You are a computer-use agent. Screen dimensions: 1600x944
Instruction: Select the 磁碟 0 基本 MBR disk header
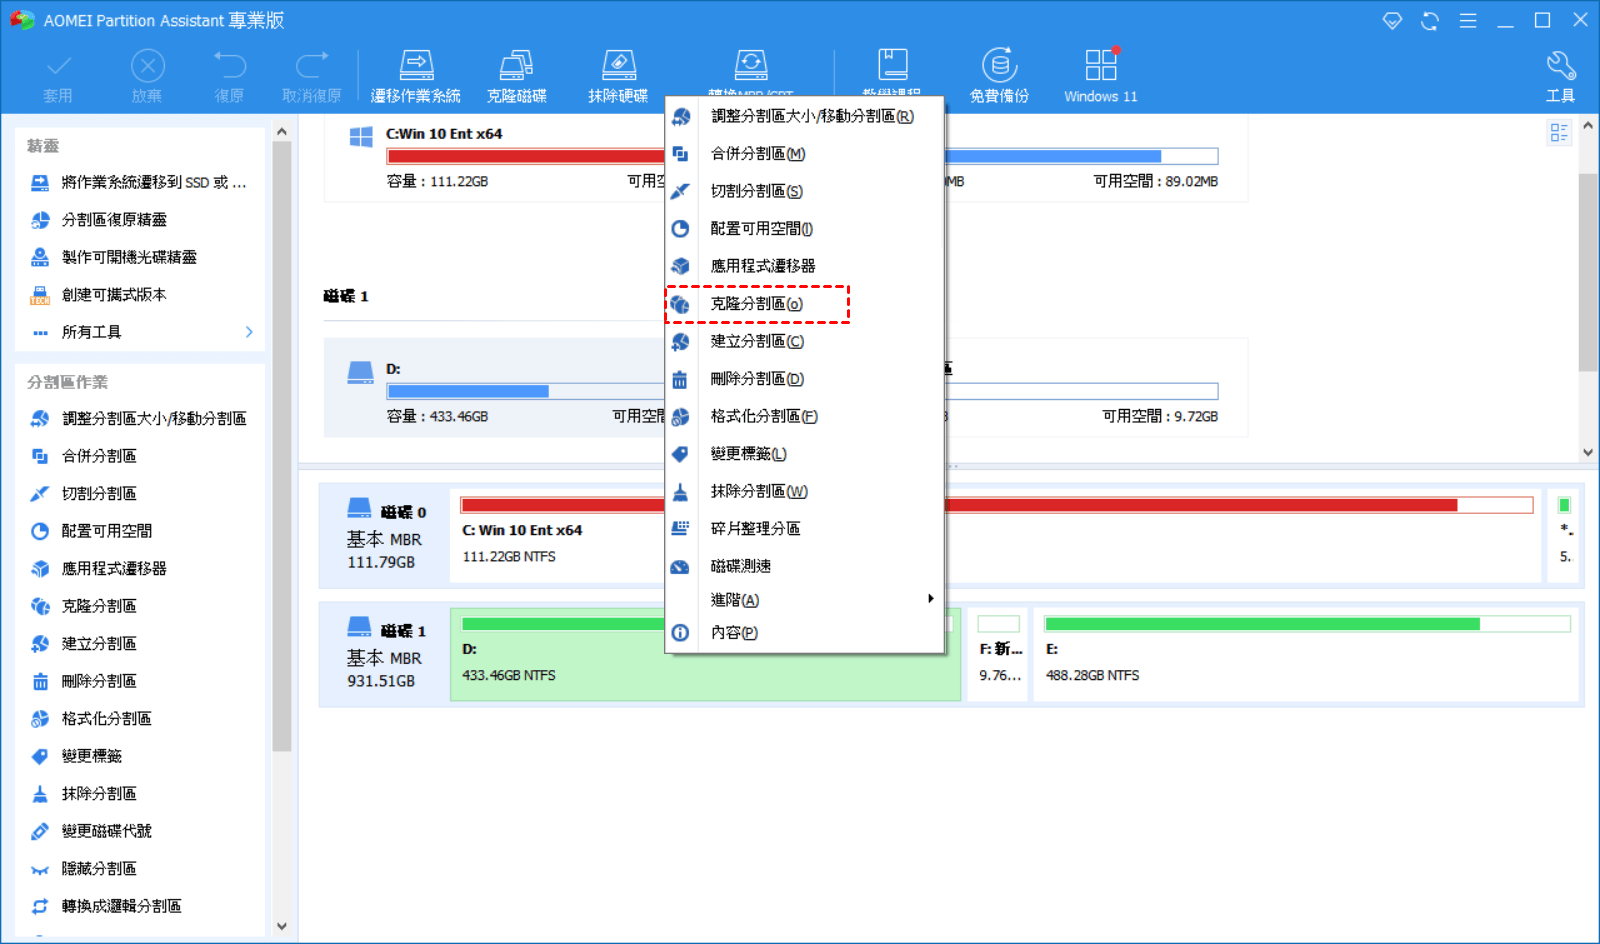point(386,535)
